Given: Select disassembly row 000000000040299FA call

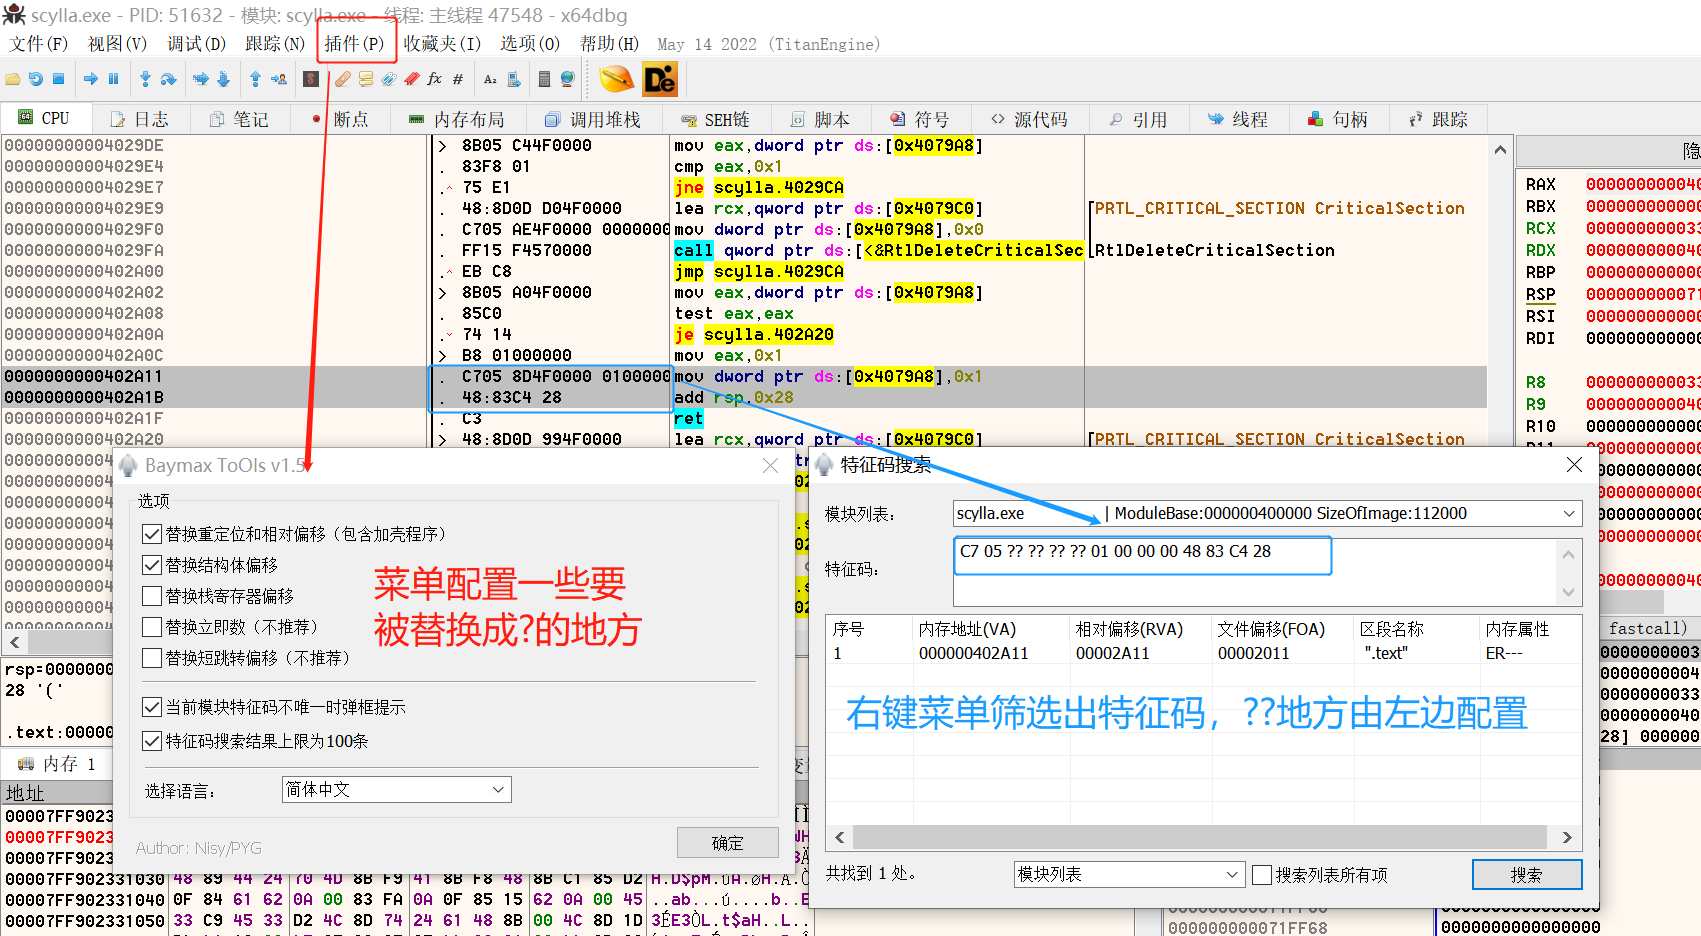Looking at the screenshot, I should (744, 250).
